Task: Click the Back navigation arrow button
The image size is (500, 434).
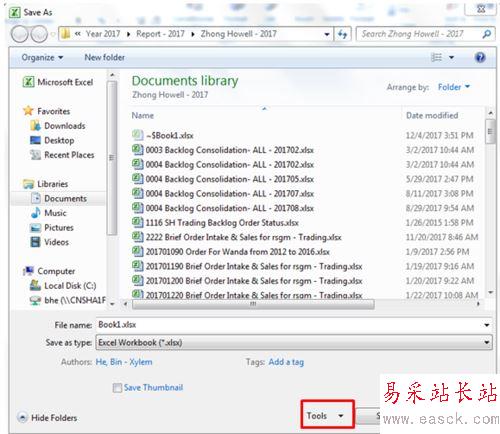Action: coord(20,34)
